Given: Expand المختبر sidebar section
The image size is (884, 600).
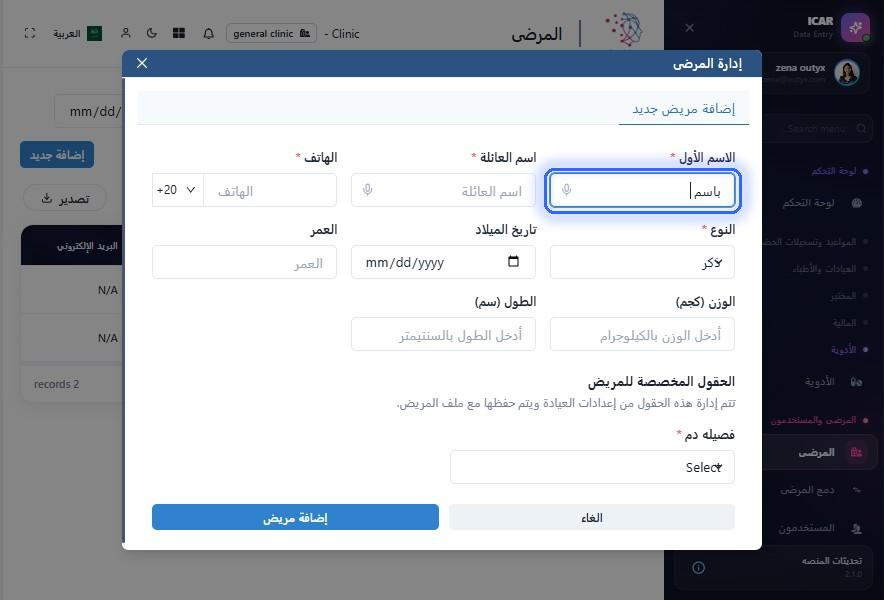Looking at the screenshot, I should [847, 295].
